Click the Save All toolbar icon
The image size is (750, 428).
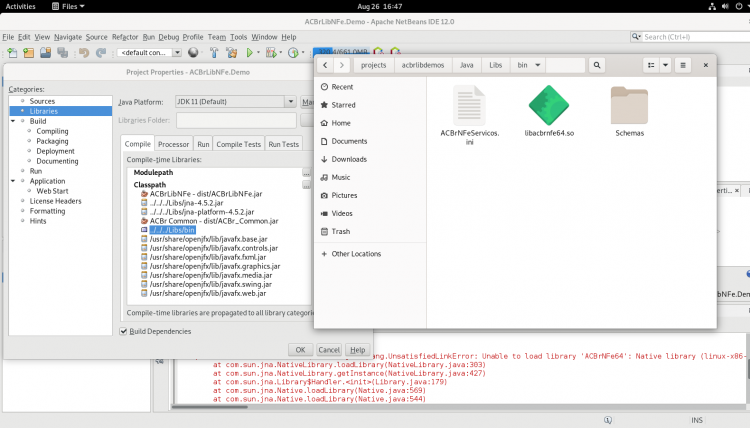[x=63, y=53]
